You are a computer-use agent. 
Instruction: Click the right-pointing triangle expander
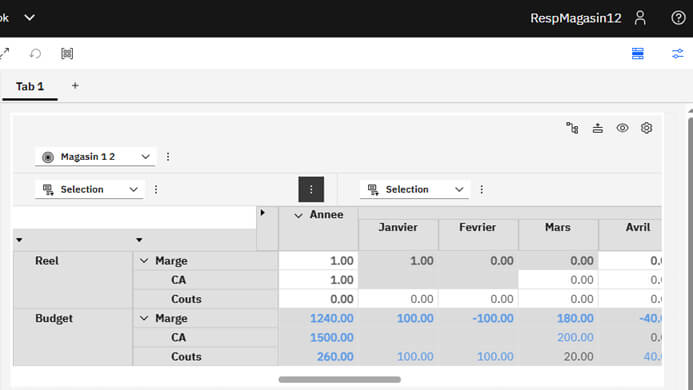263,213
